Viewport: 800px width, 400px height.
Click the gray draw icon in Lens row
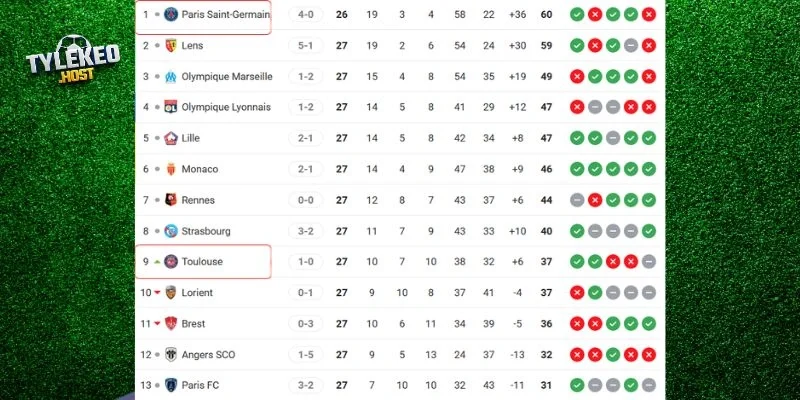click(x=630, y=45)
